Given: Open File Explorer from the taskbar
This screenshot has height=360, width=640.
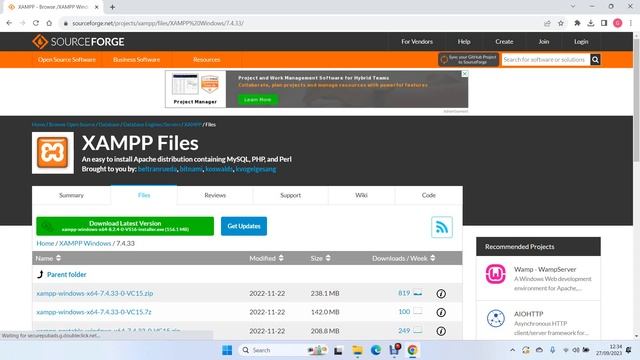Looking at the screenshot, I should pyautogui.click(x=357, y=350).
